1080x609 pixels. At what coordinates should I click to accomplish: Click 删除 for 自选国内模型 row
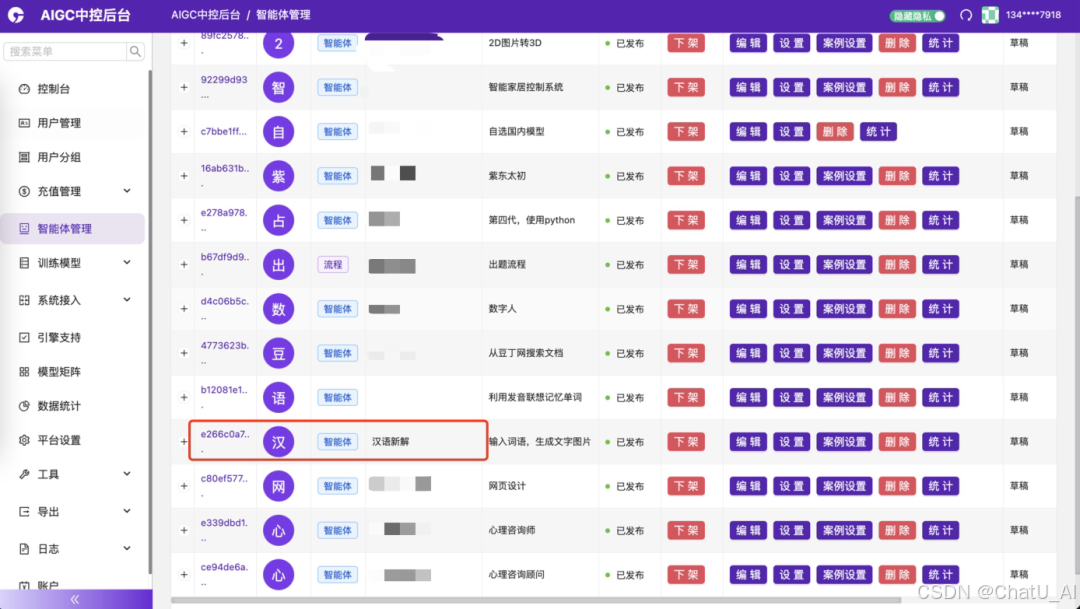[x=835, y=132]
